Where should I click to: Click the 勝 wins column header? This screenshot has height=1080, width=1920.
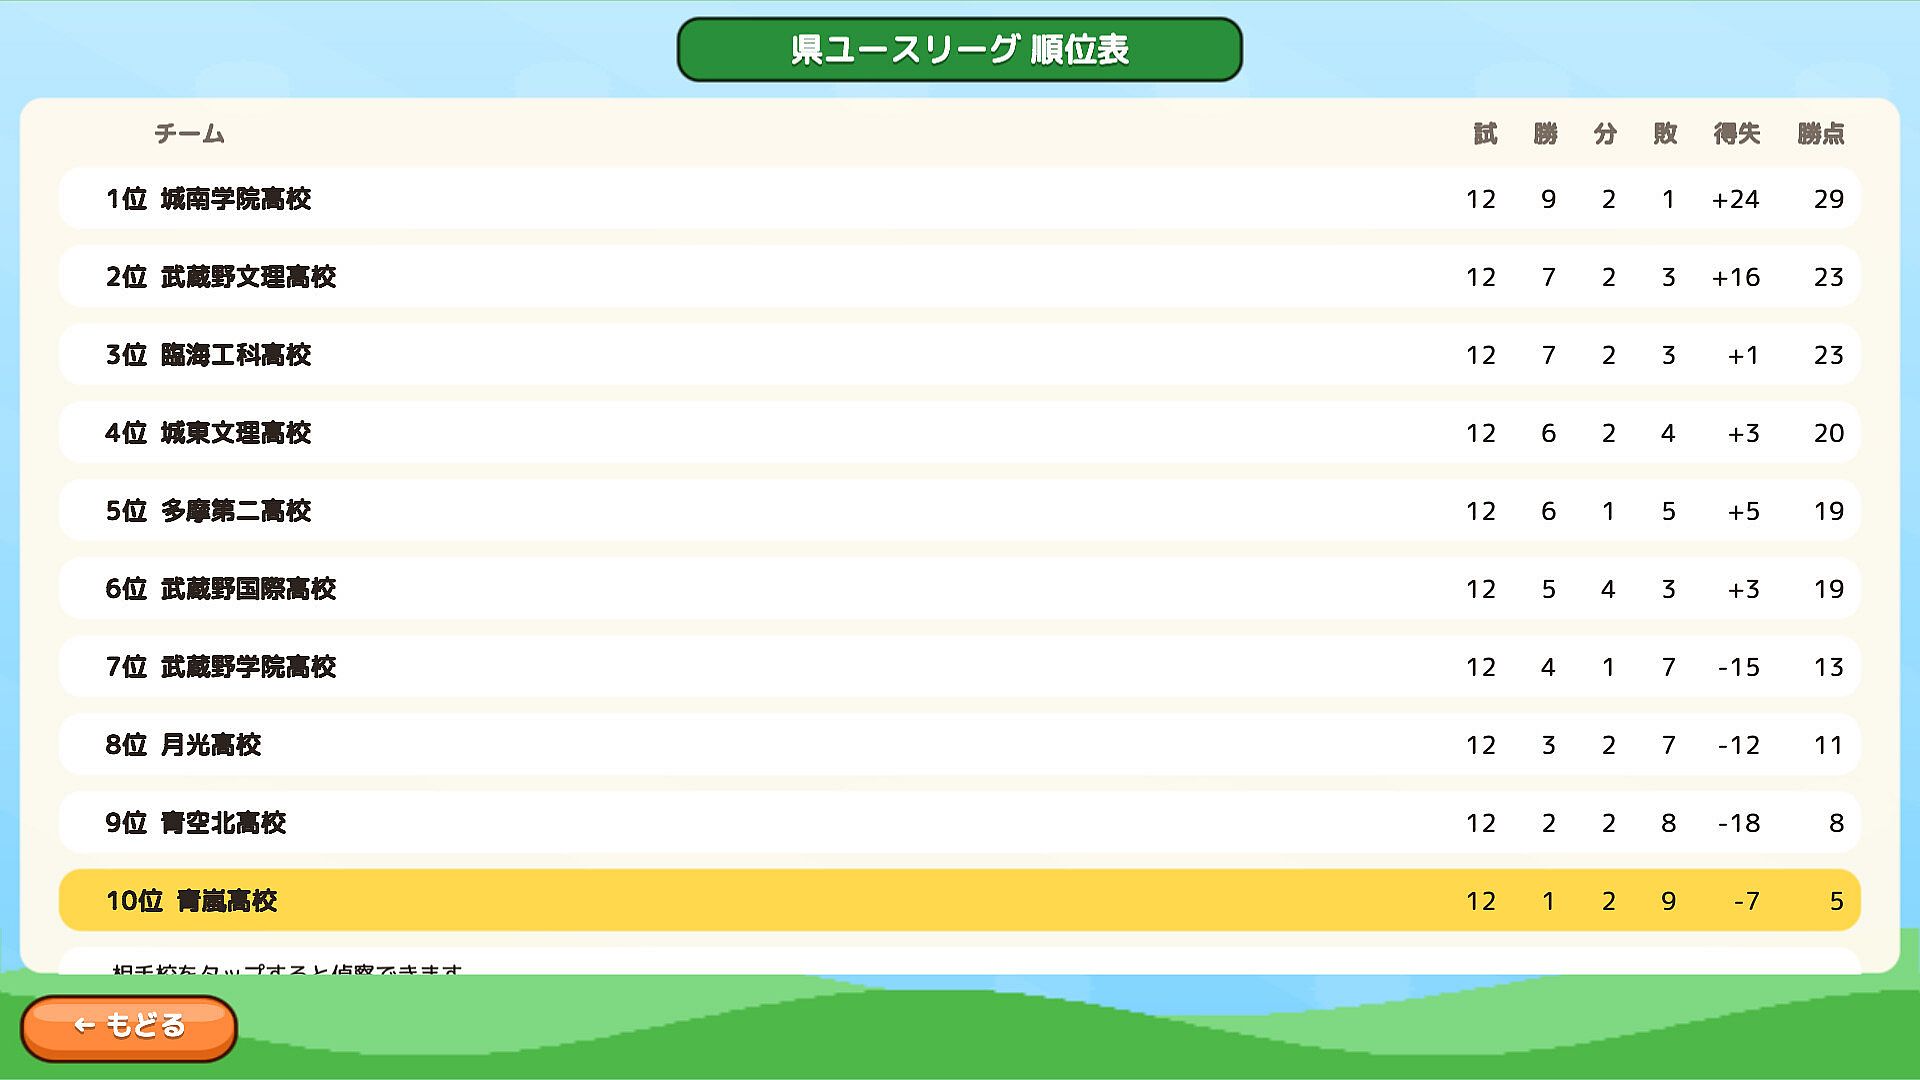click(x=1545, y=133)
